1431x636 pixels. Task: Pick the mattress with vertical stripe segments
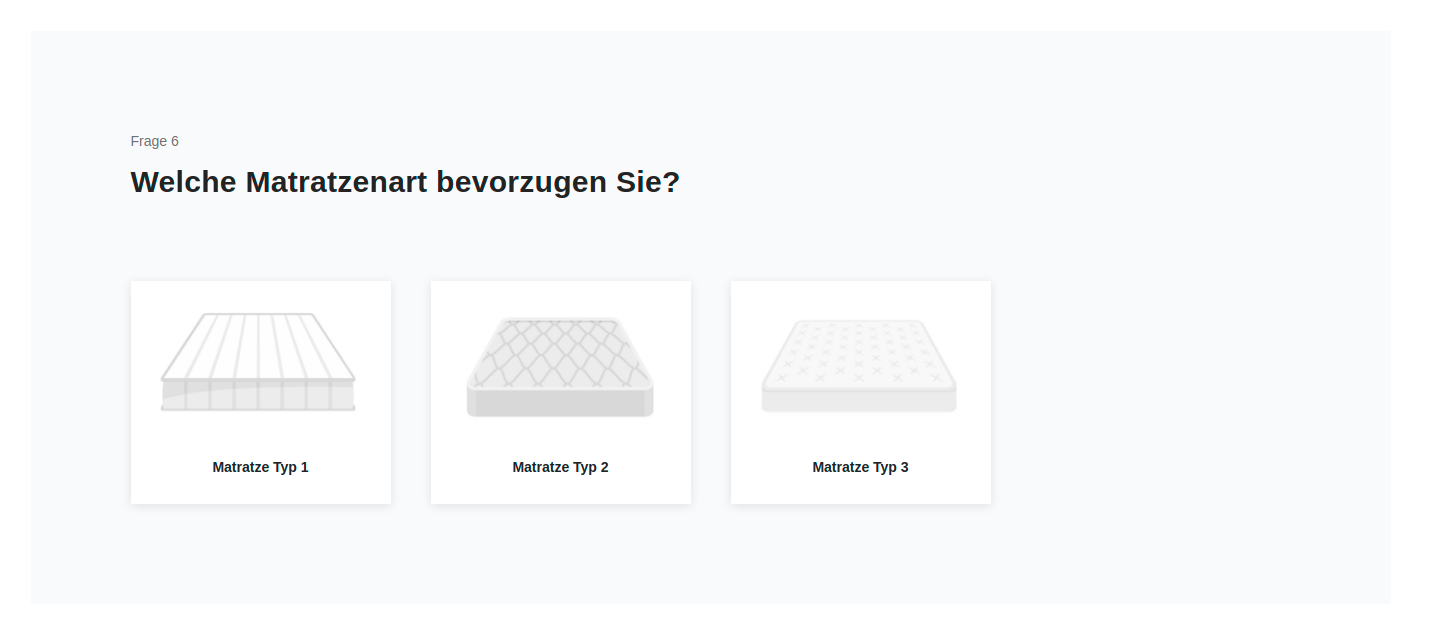coord(259,362)
